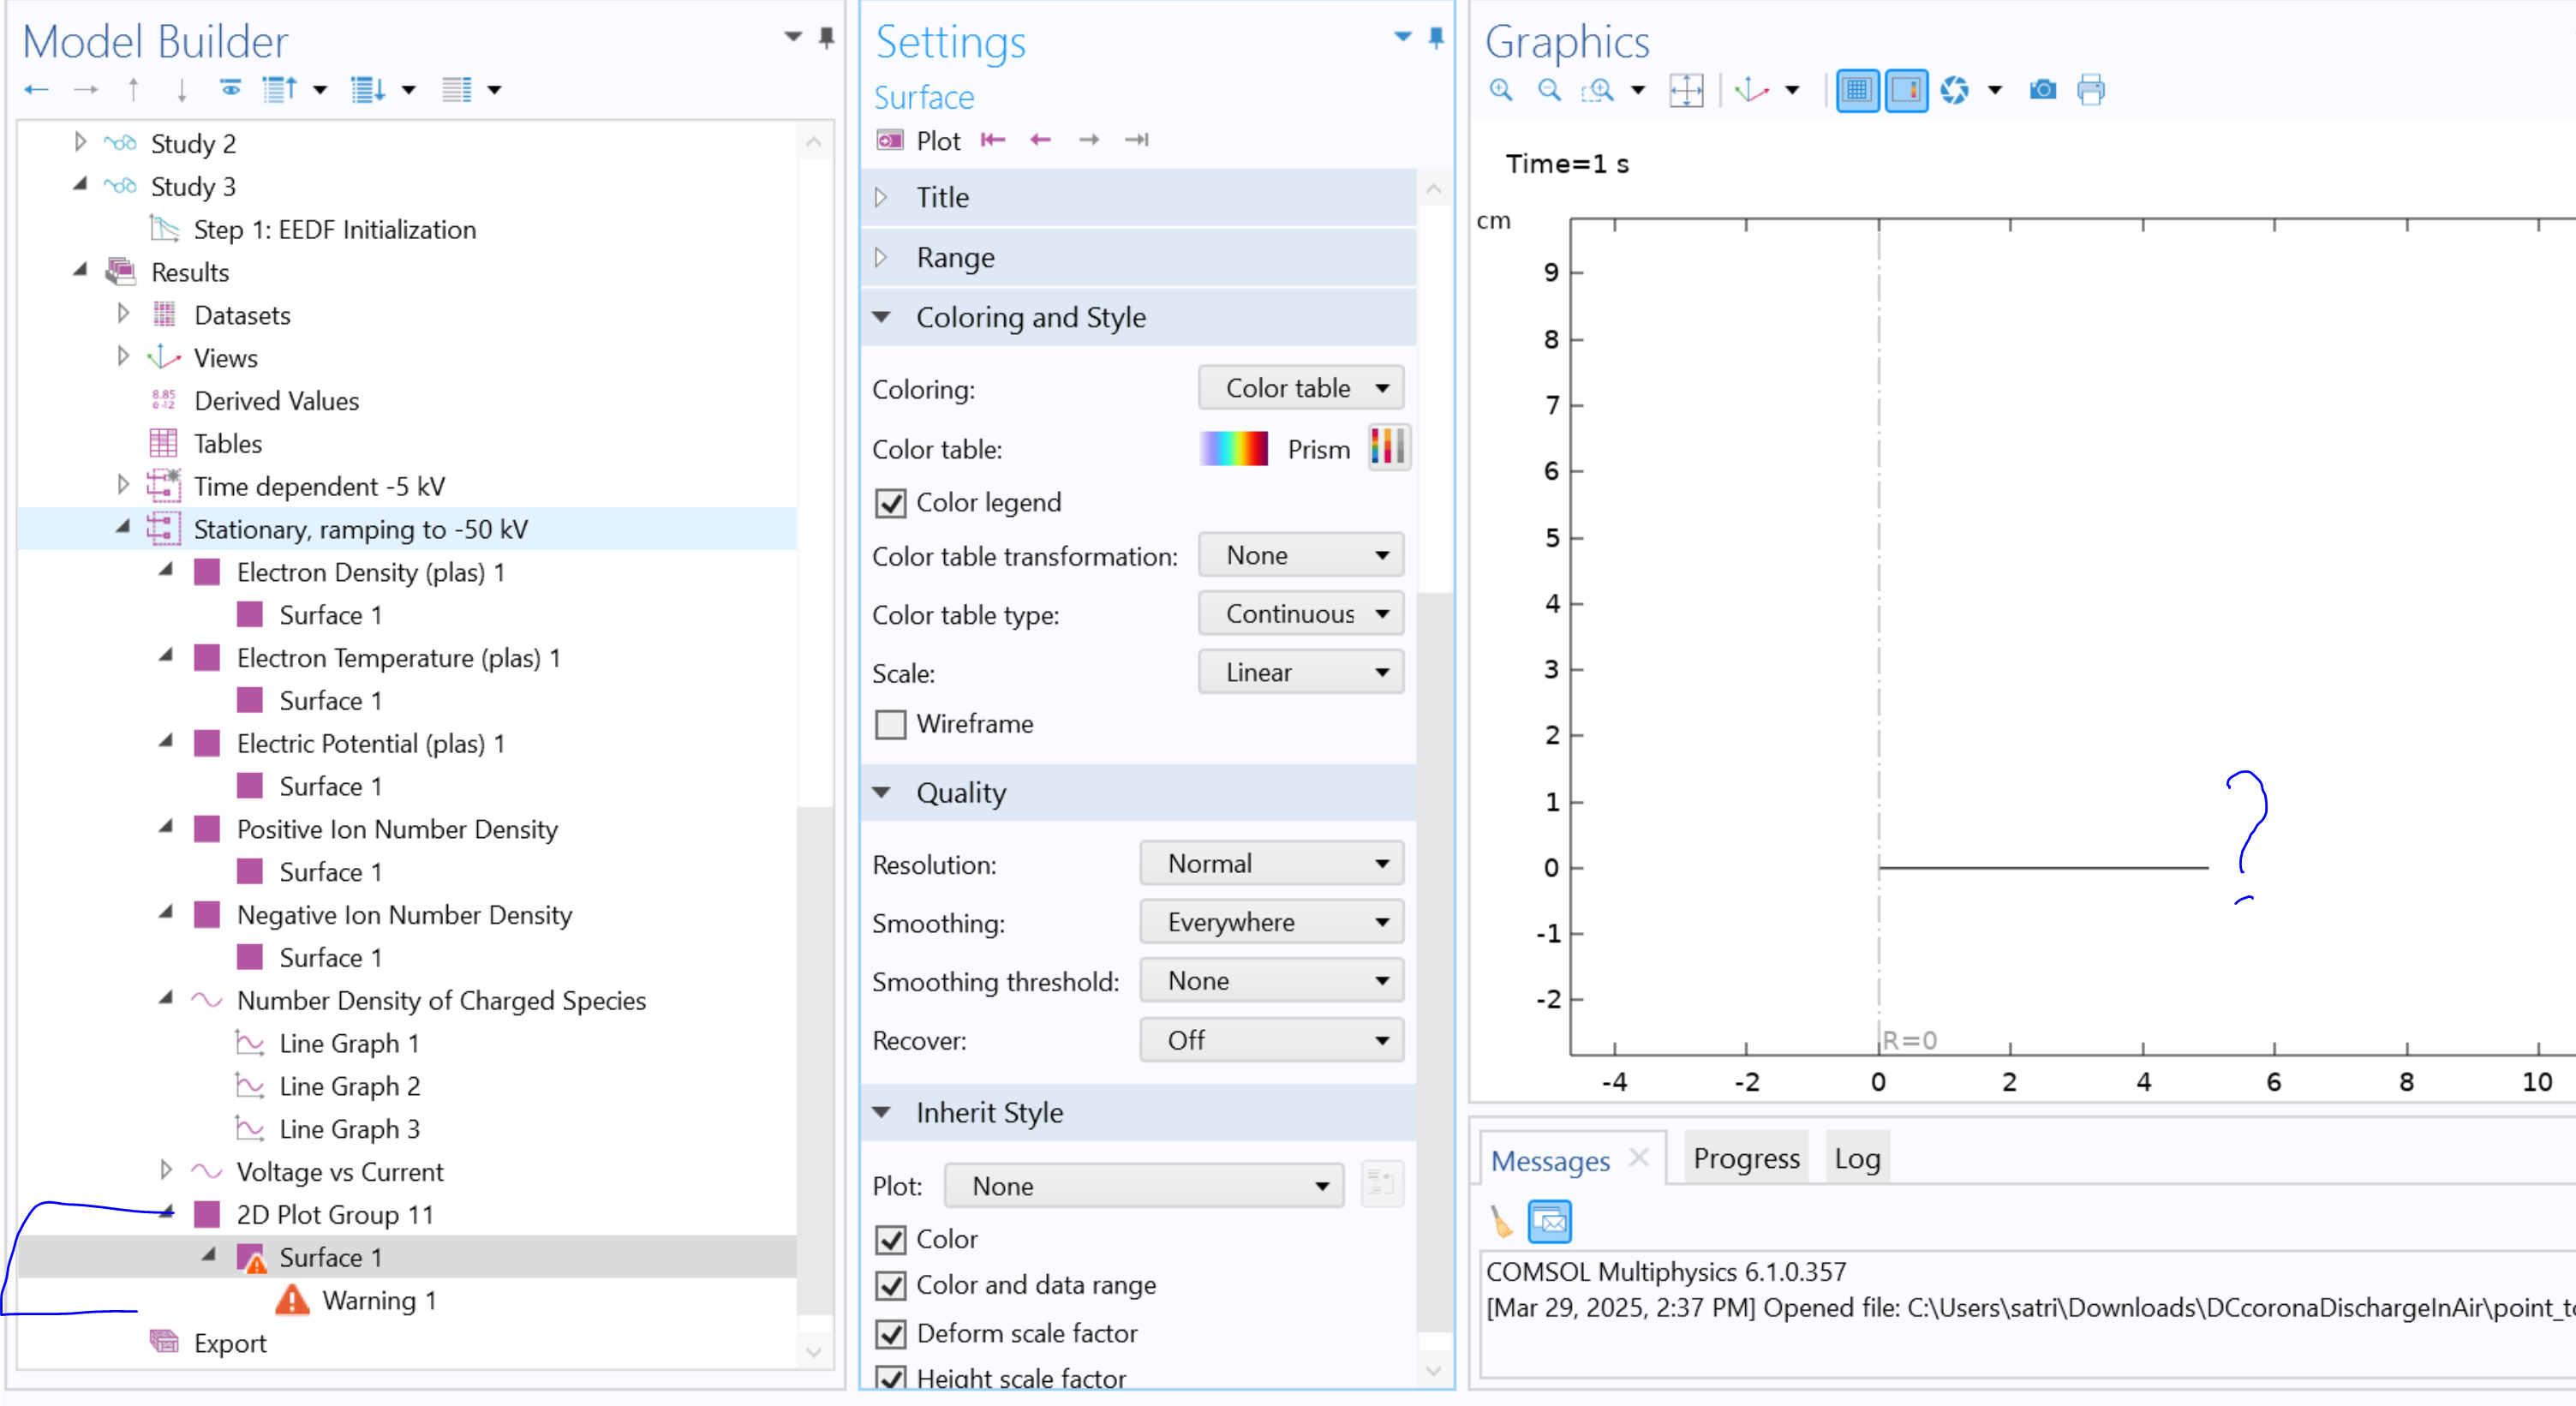Switch to the Progress tab
The image size is (2576, 1406).
(x=1745, y=1158)
